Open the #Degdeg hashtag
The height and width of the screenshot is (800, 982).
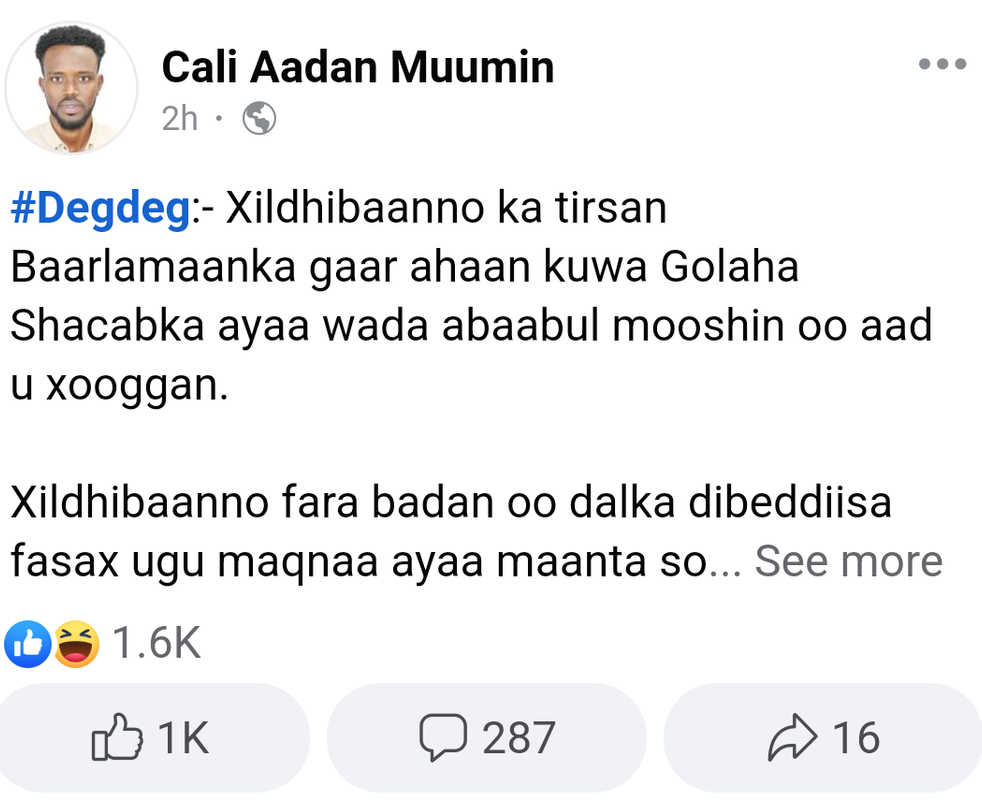[x=99, y=209]
